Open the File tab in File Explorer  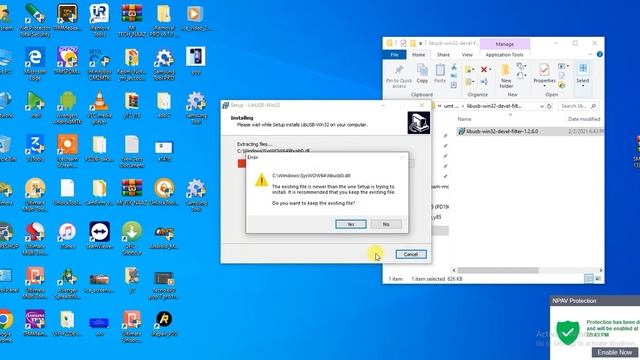(x=394, y=55)
